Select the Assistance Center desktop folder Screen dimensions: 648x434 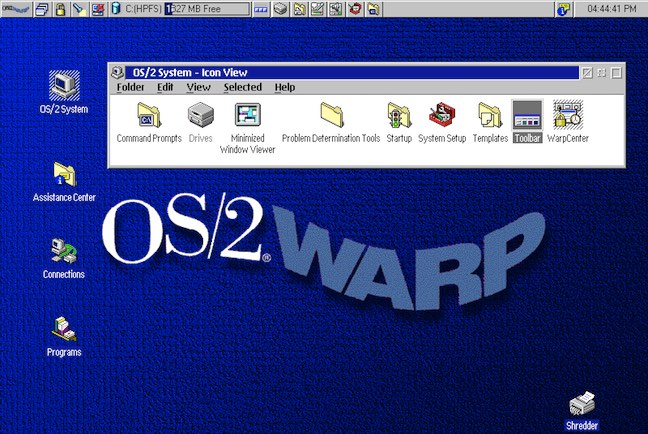pyautogui.click(x=64, y=181)
